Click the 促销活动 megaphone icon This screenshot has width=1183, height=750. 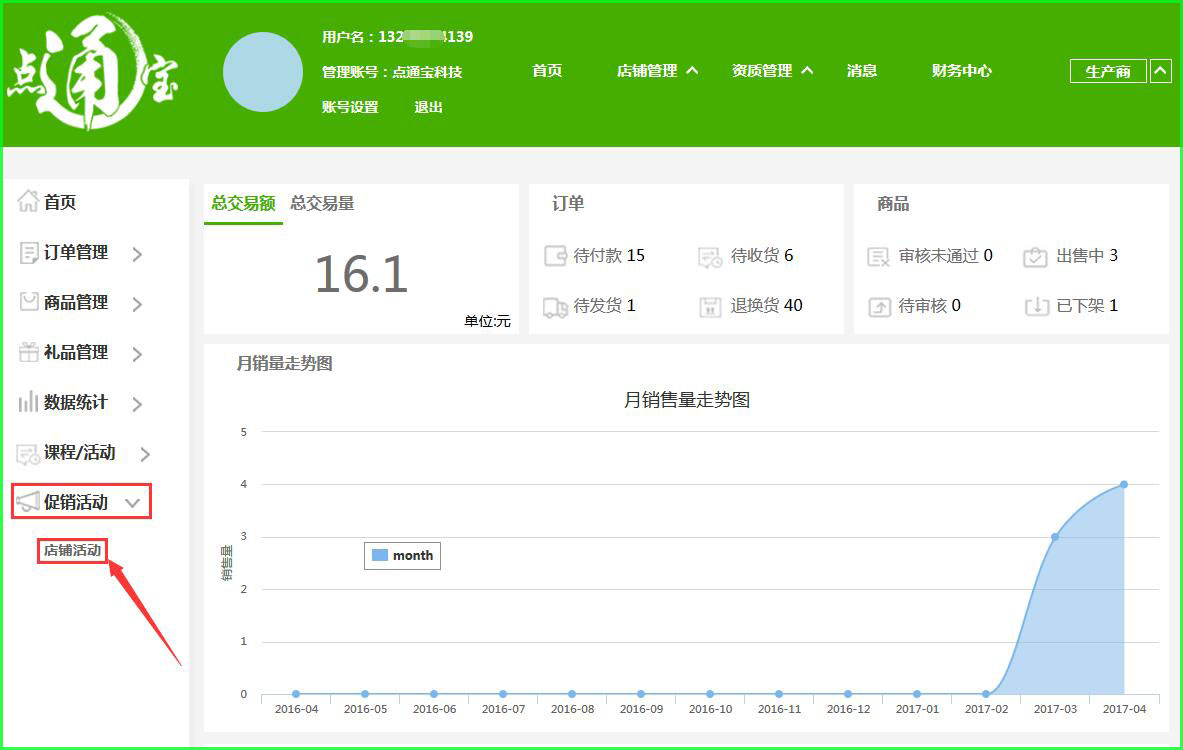point(28,502)
